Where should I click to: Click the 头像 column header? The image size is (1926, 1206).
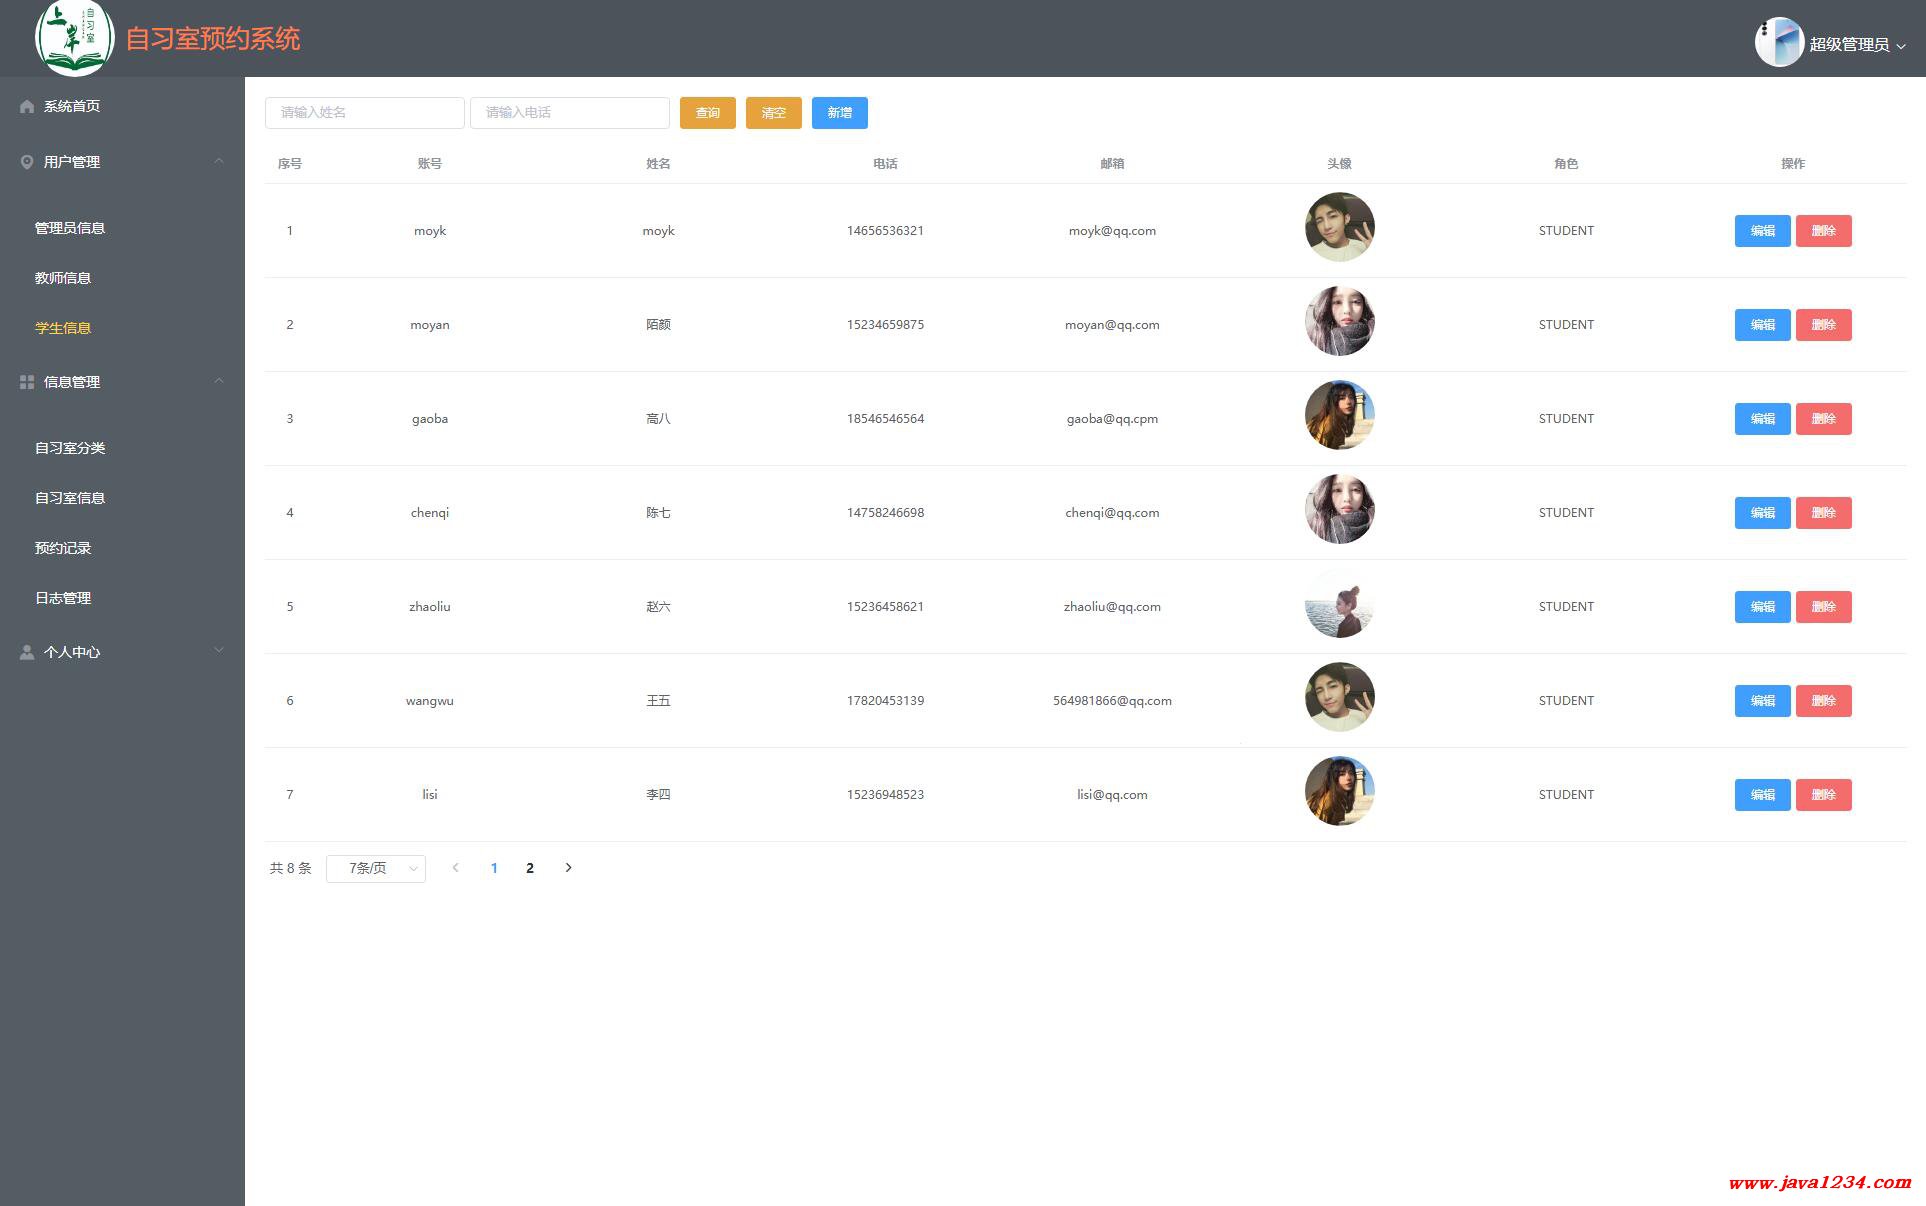tap(1339, 164)
